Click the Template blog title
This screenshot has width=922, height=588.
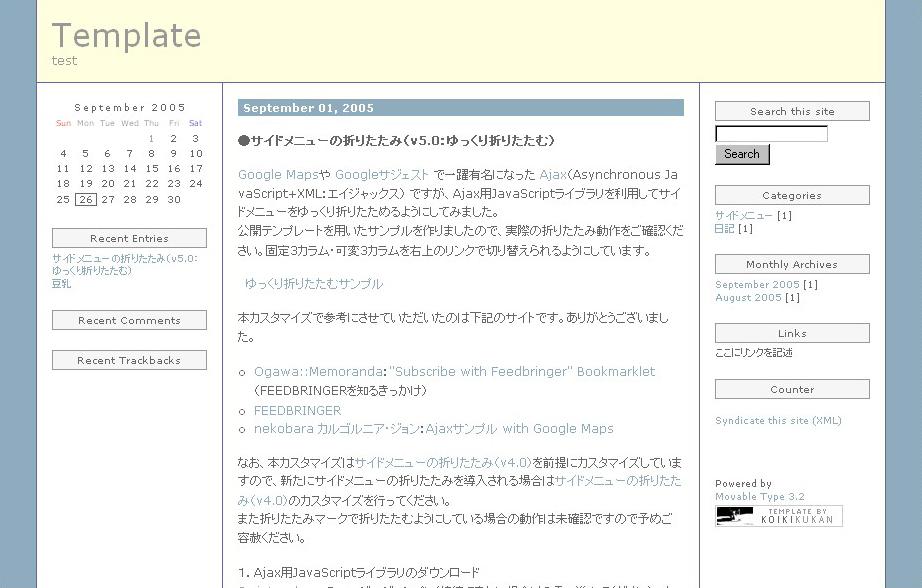tap(127, 36)
